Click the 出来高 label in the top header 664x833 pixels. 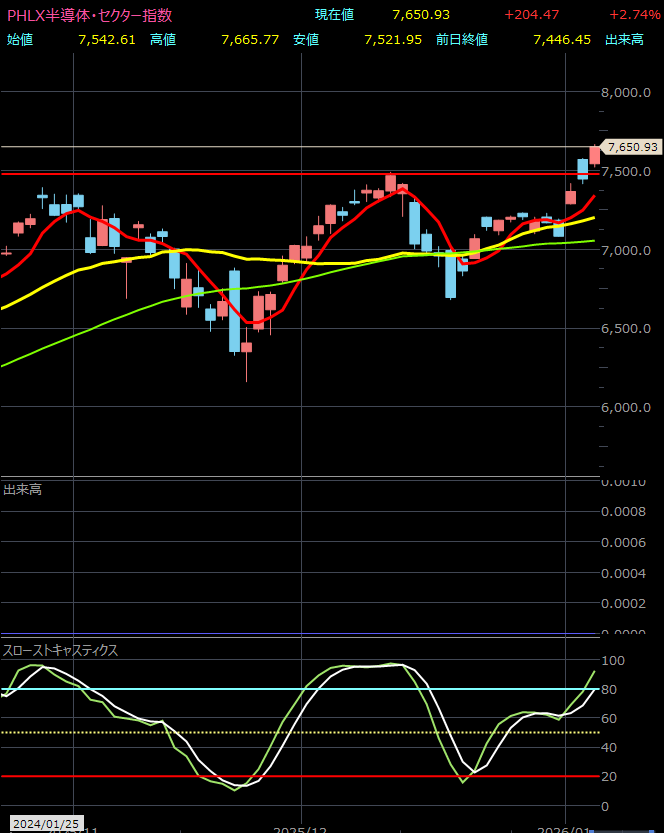[624, 40]
